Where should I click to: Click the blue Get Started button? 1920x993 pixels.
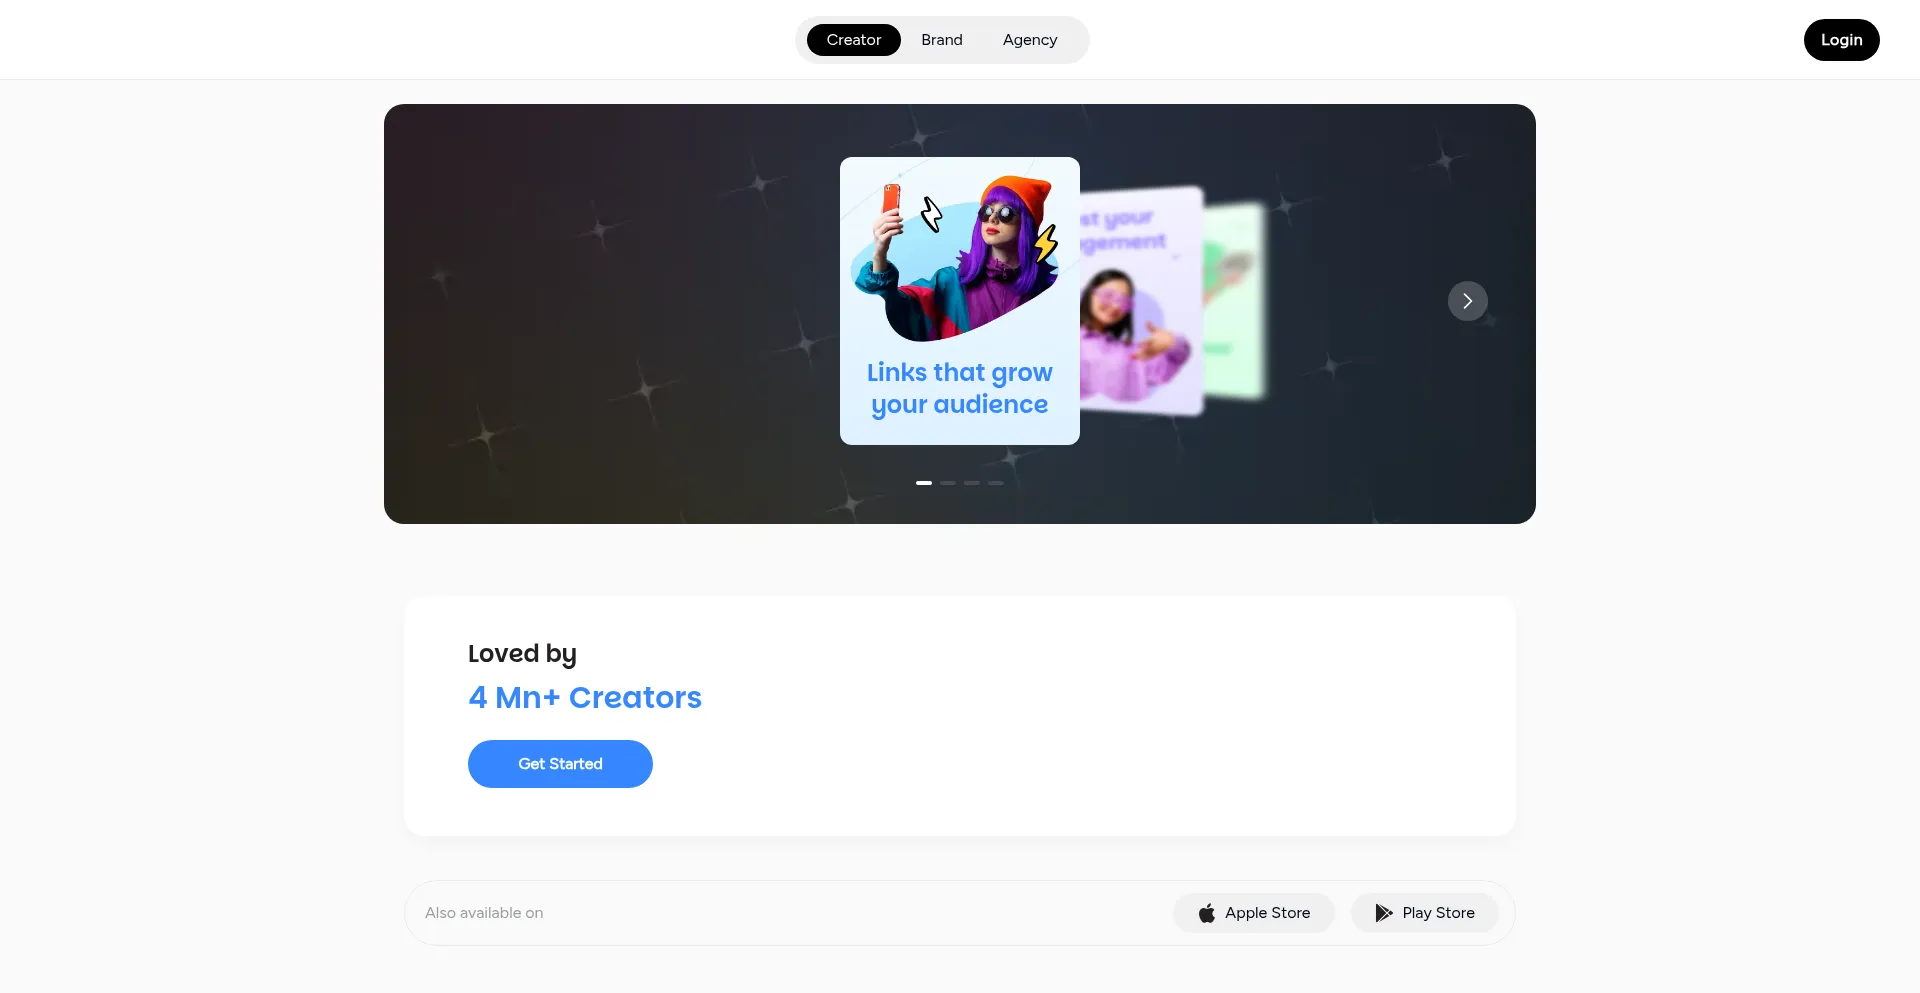coord(560,764)
